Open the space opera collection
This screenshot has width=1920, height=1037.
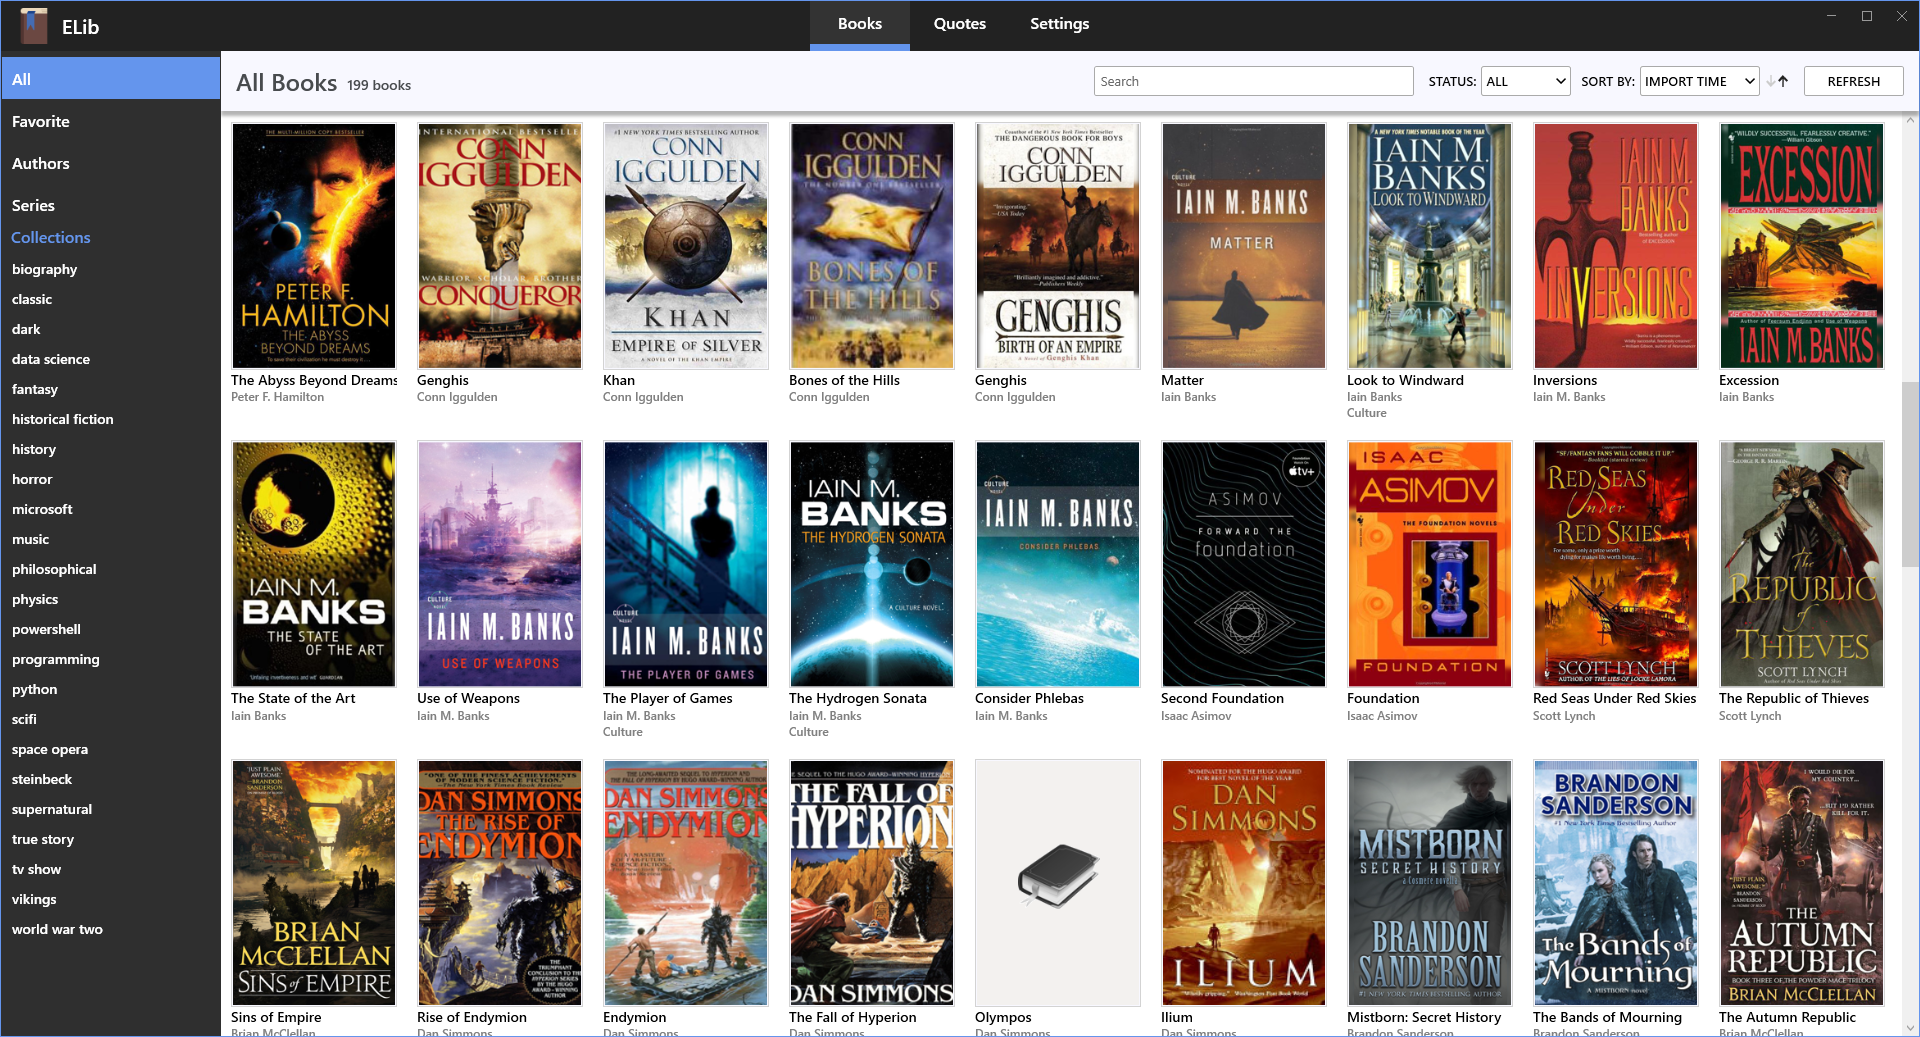50,749
